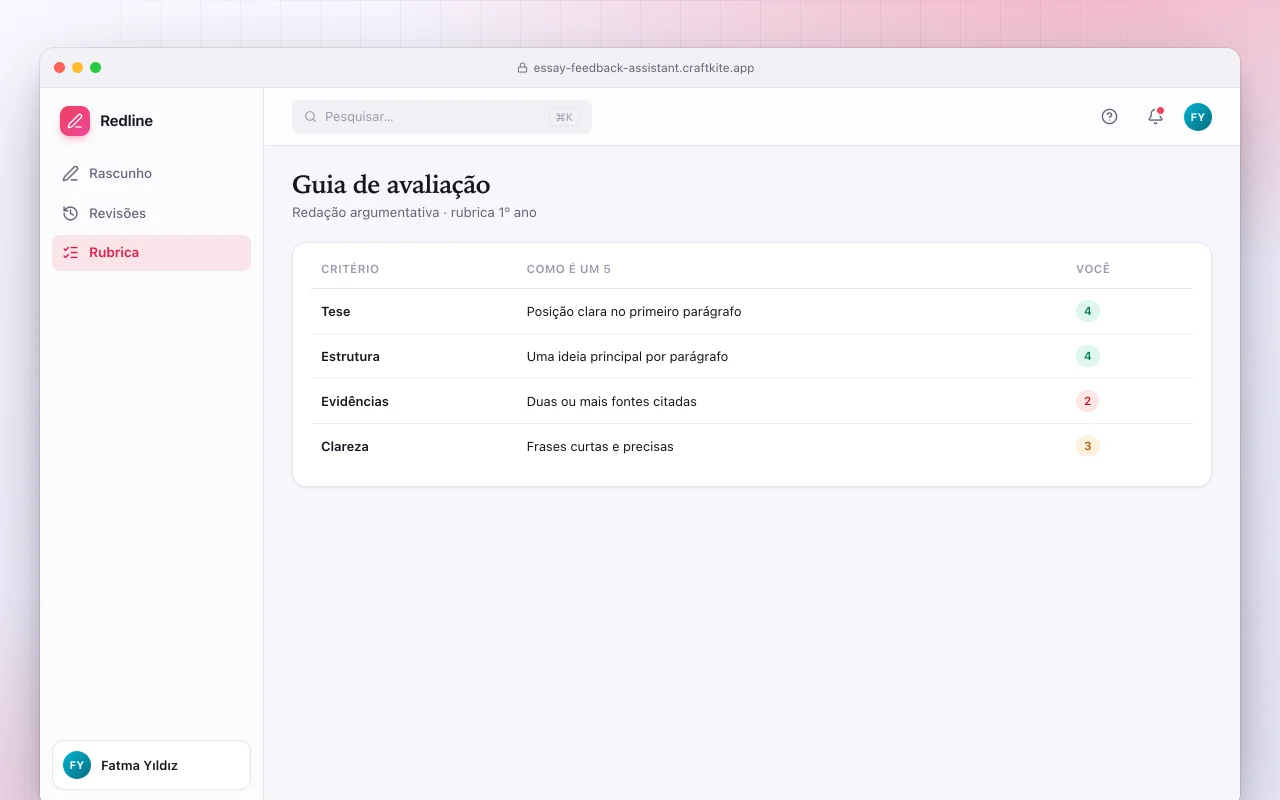Click the Evidências criterion name
1280x800 pixels.
(x=355, y=402)
